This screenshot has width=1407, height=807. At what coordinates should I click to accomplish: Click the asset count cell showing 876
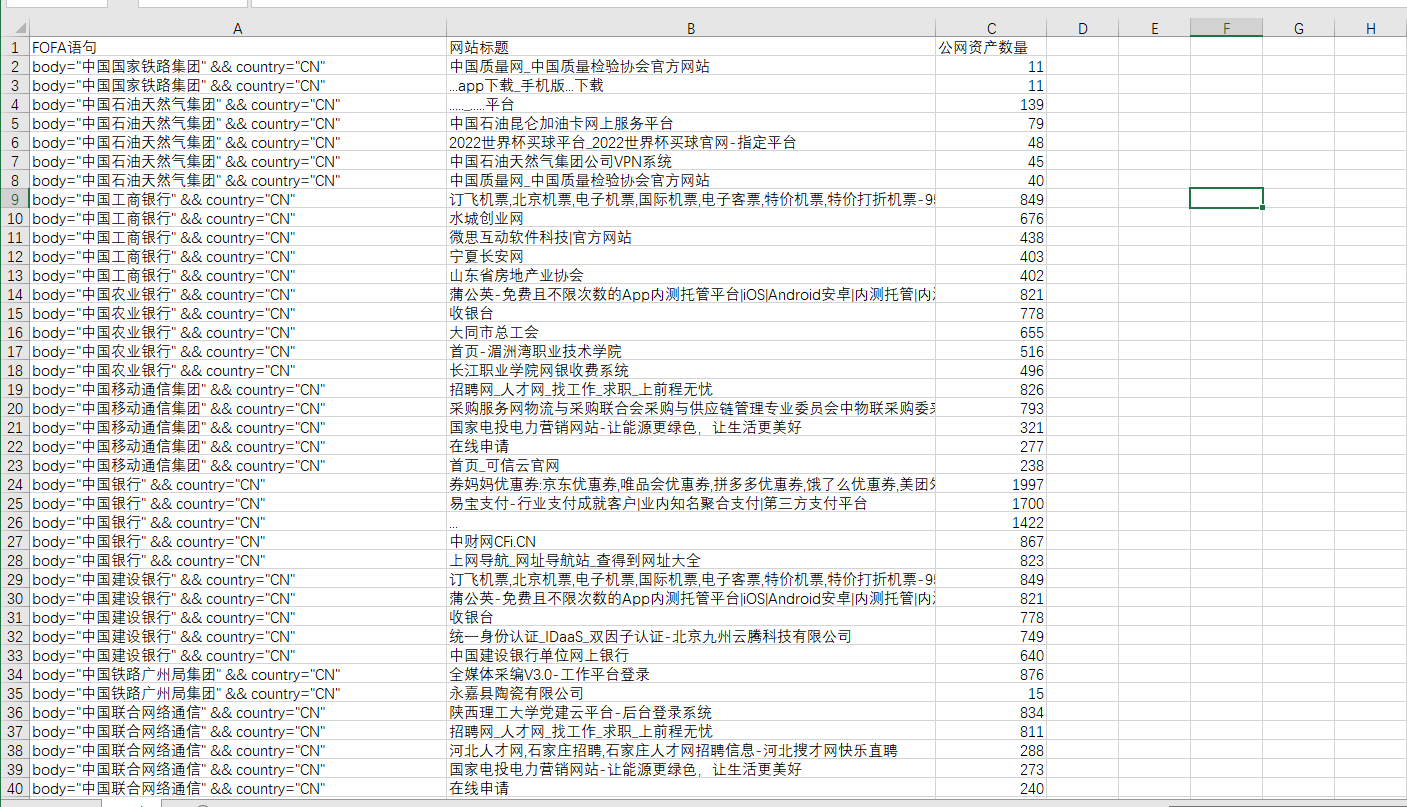tap(991, 674)
